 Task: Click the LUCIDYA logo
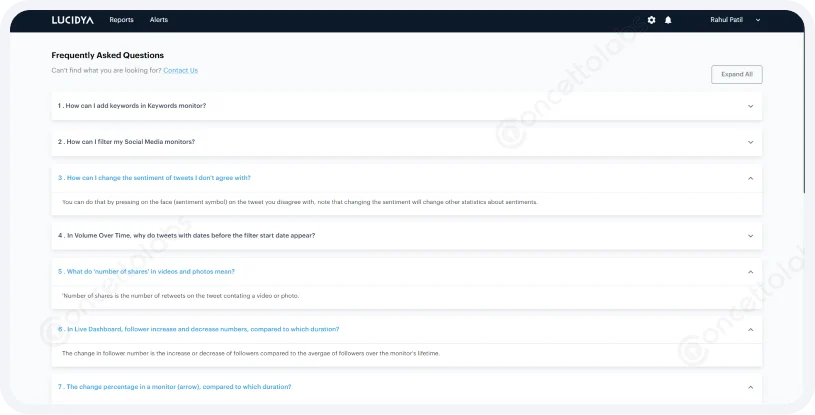tap(73, 20)
